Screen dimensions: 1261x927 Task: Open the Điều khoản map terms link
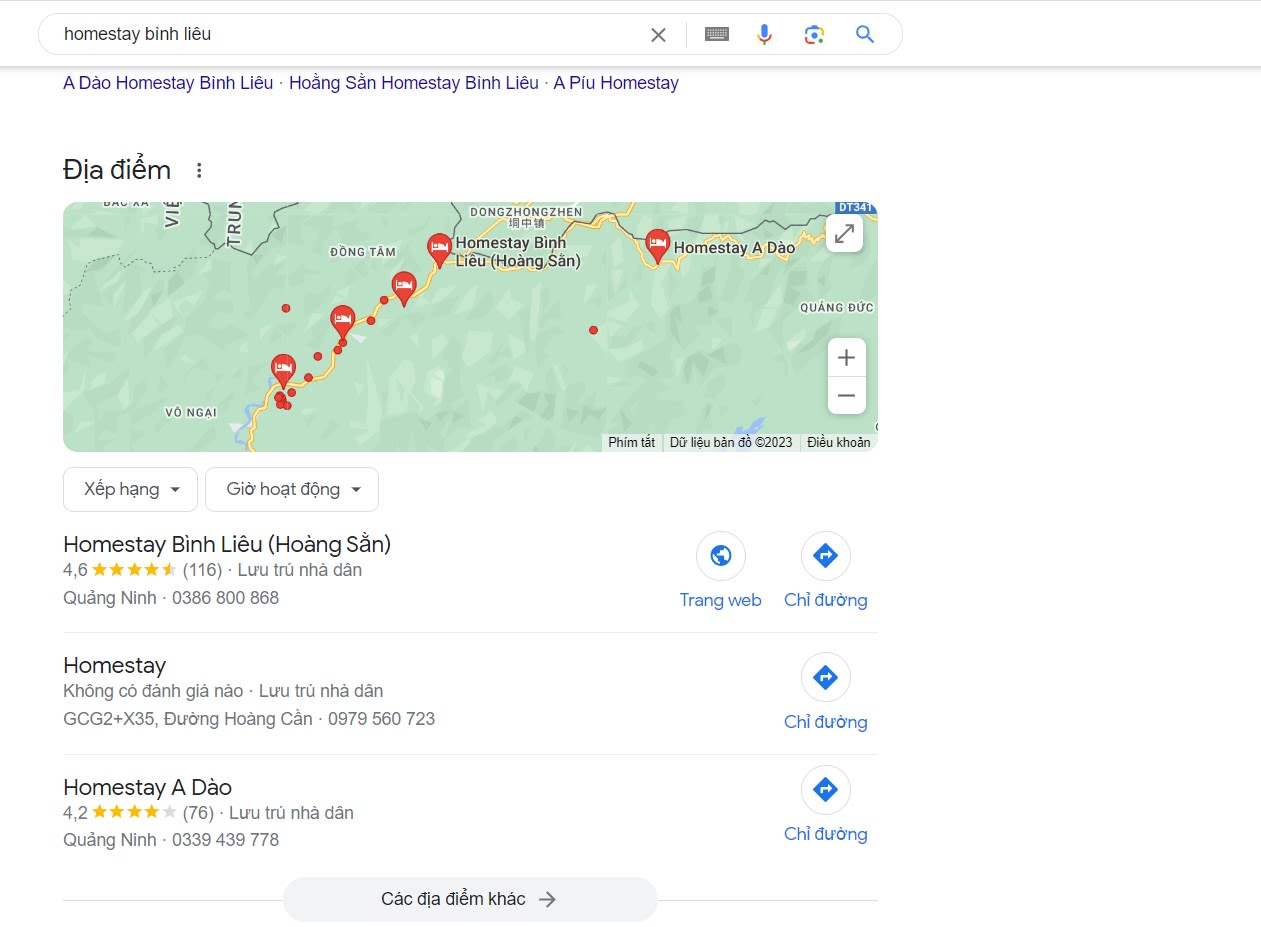(838, 442)
